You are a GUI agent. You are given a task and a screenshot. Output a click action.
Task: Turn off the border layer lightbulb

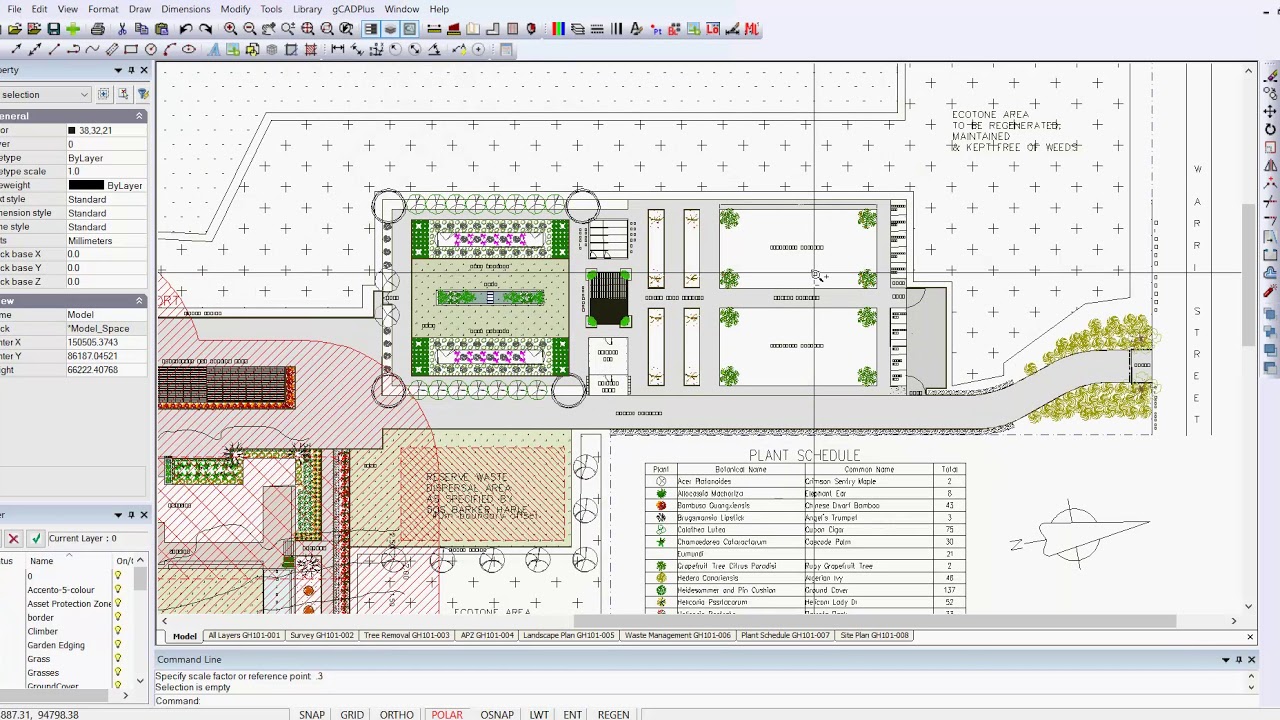click(x=118, y=618)
